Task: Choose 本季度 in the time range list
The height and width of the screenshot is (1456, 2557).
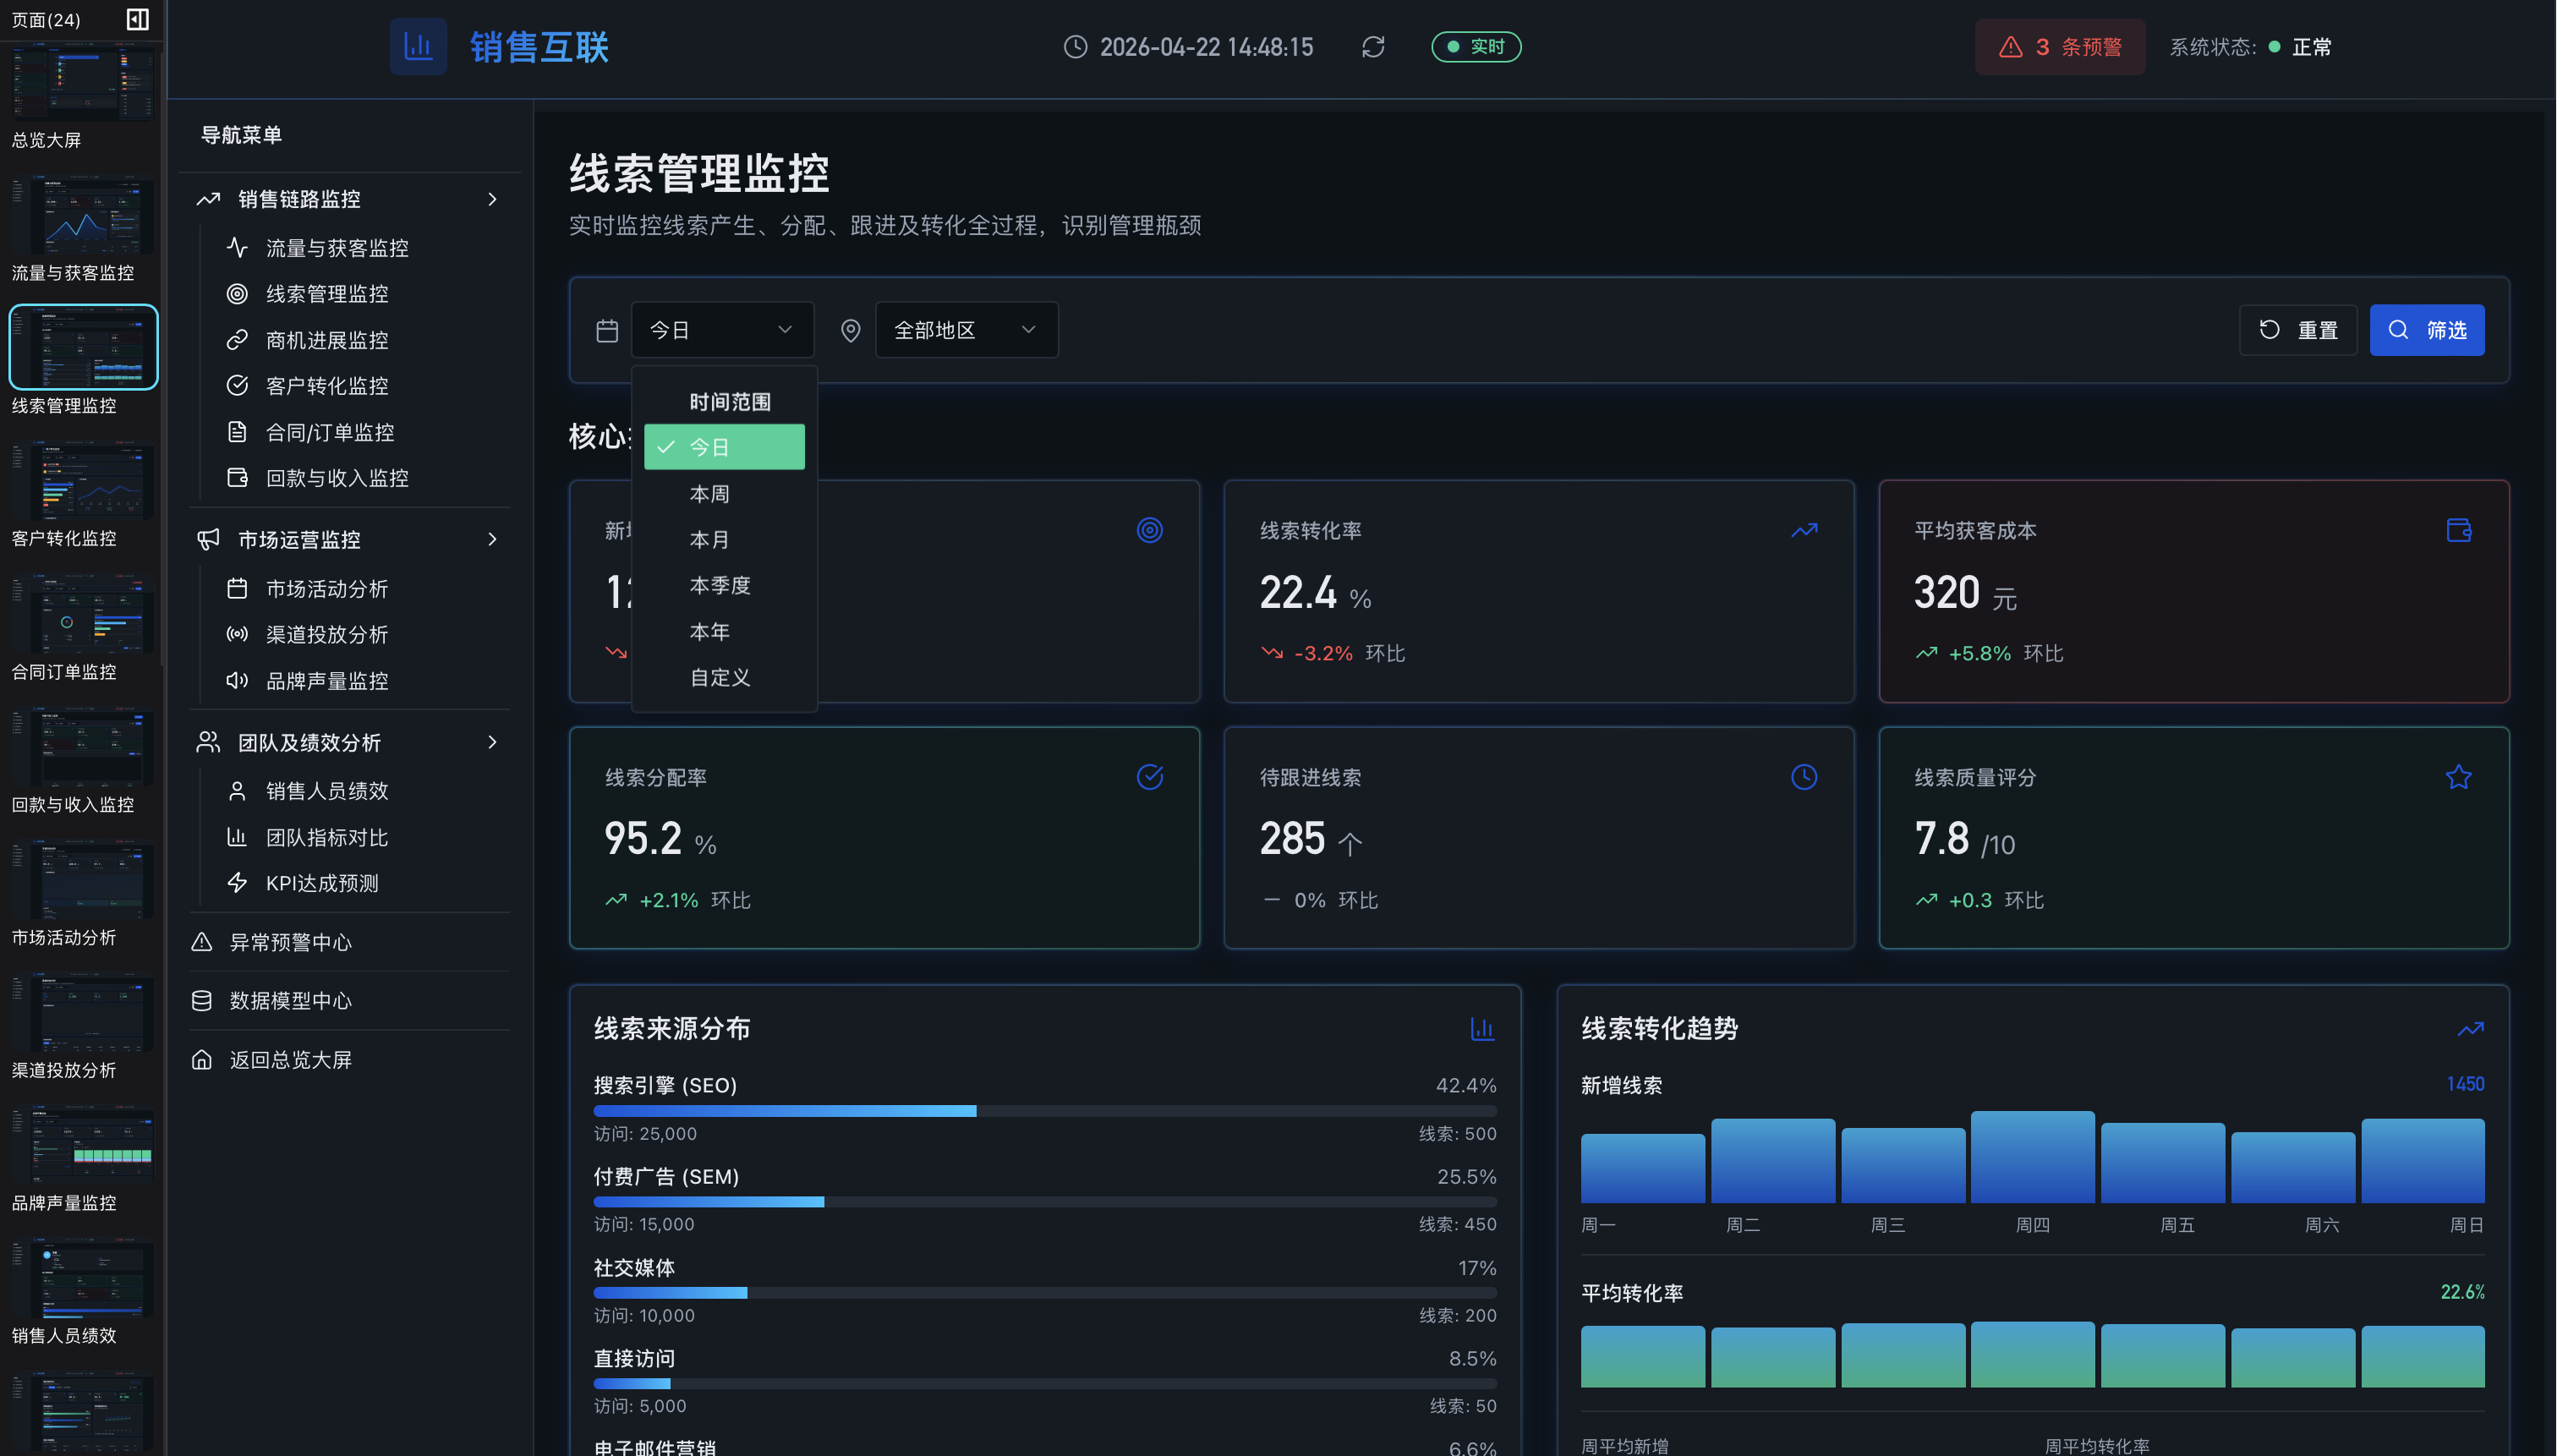Action: pyautogui.click(x=720, y=585)
